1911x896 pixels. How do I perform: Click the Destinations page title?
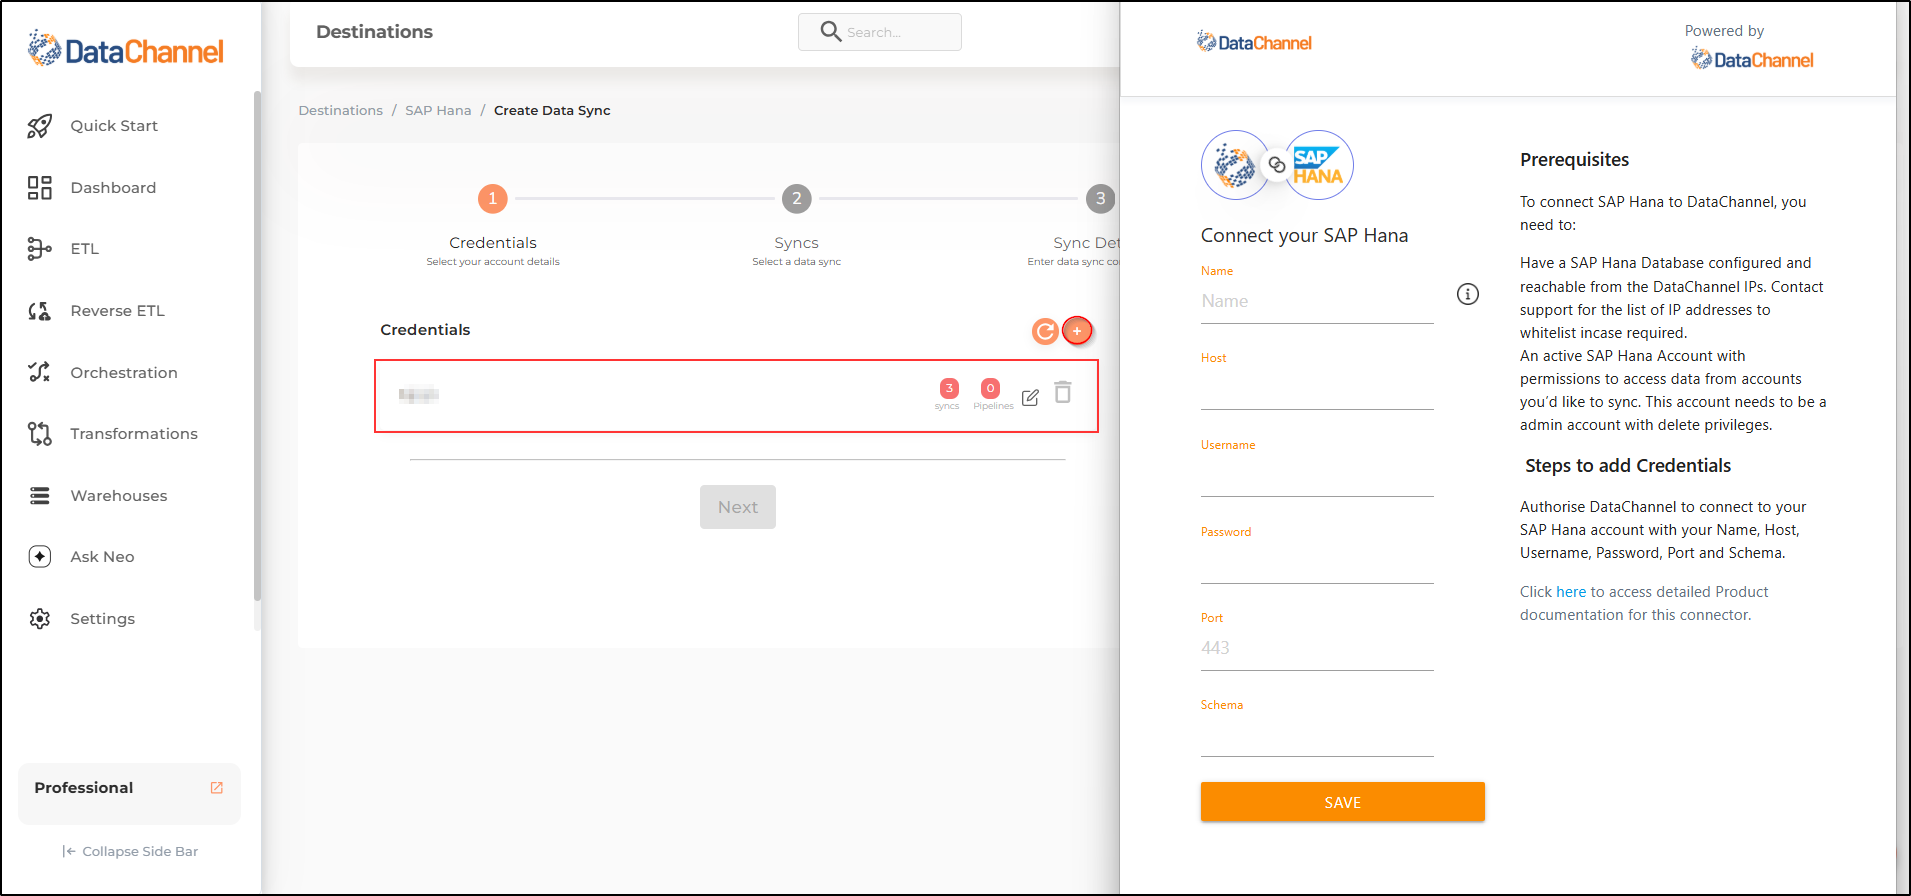click(x=374, y=32)
